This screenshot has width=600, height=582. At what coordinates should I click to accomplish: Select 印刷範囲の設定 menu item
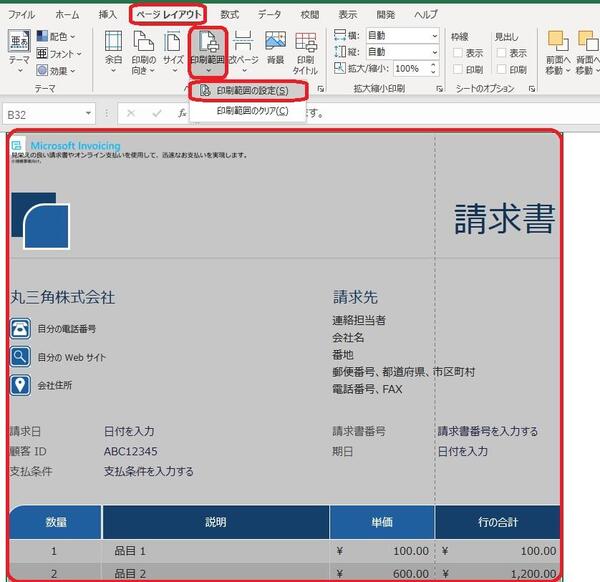[x=251, y=91]
